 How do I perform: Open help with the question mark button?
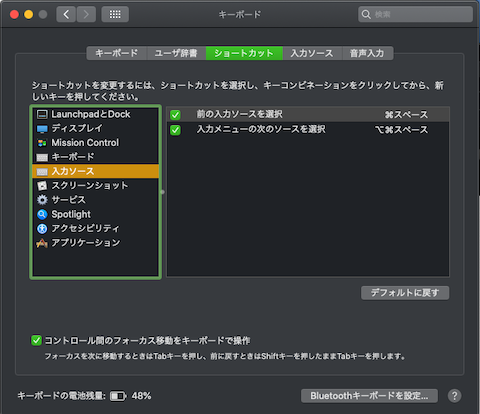(x=454, y=396)
